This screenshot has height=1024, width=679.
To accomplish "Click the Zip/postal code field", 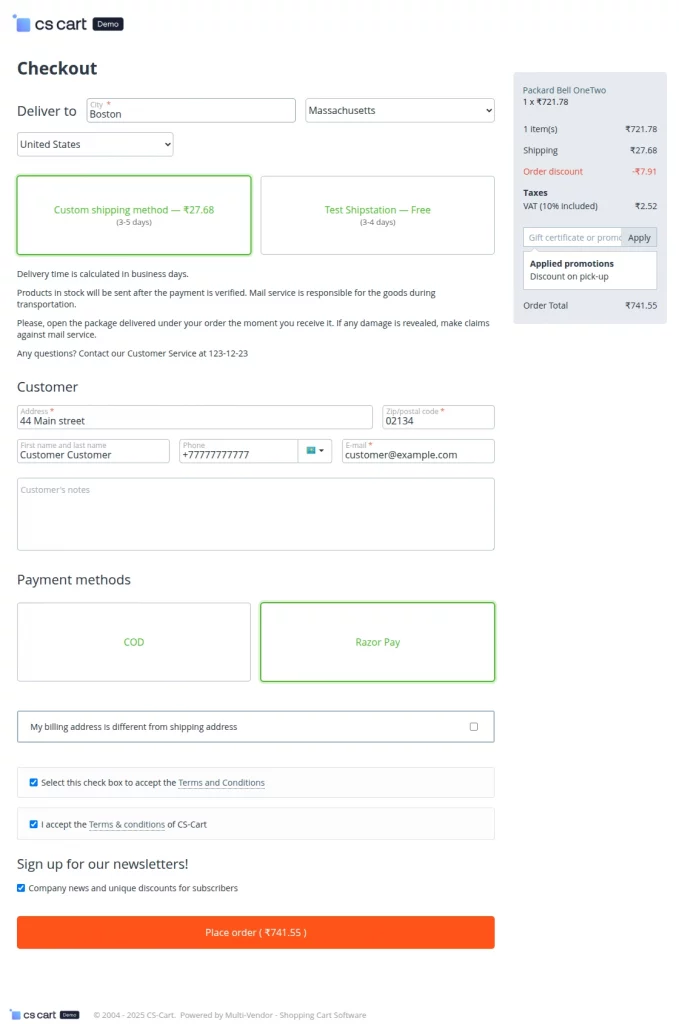I will pyautogui.click(x=438, y=421).
